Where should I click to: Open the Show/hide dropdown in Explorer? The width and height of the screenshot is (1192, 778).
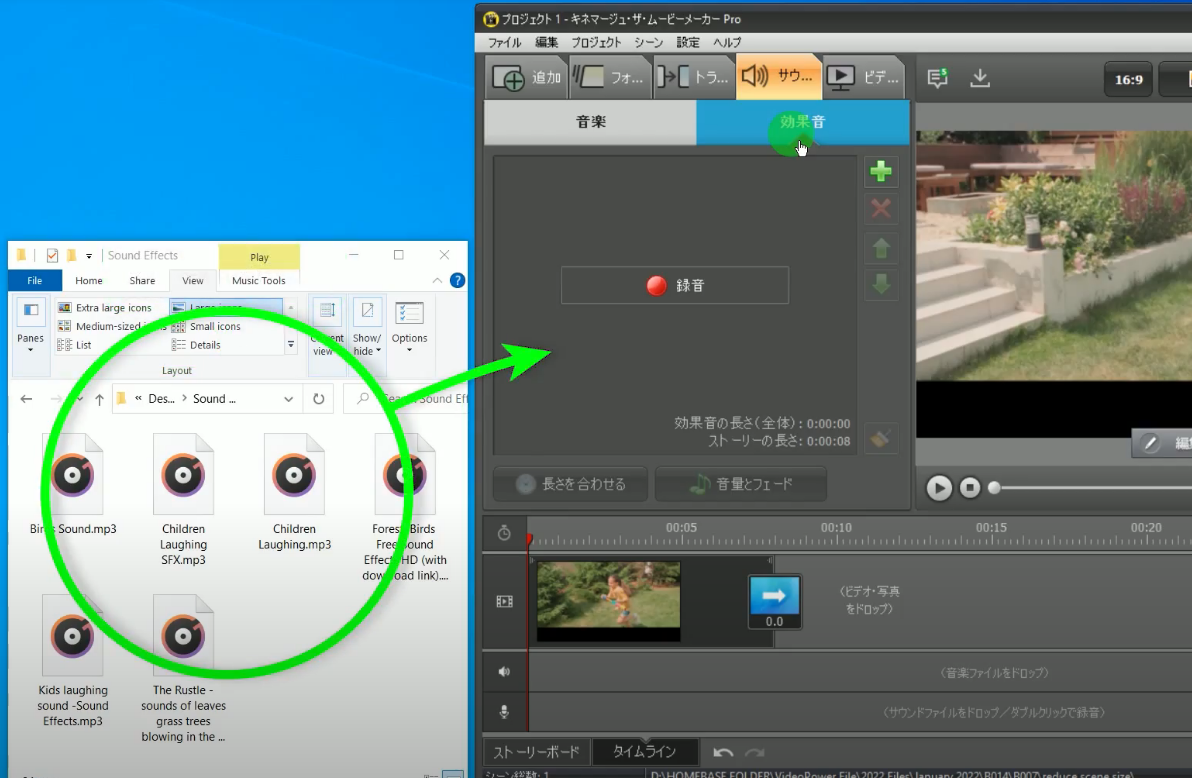367,326
